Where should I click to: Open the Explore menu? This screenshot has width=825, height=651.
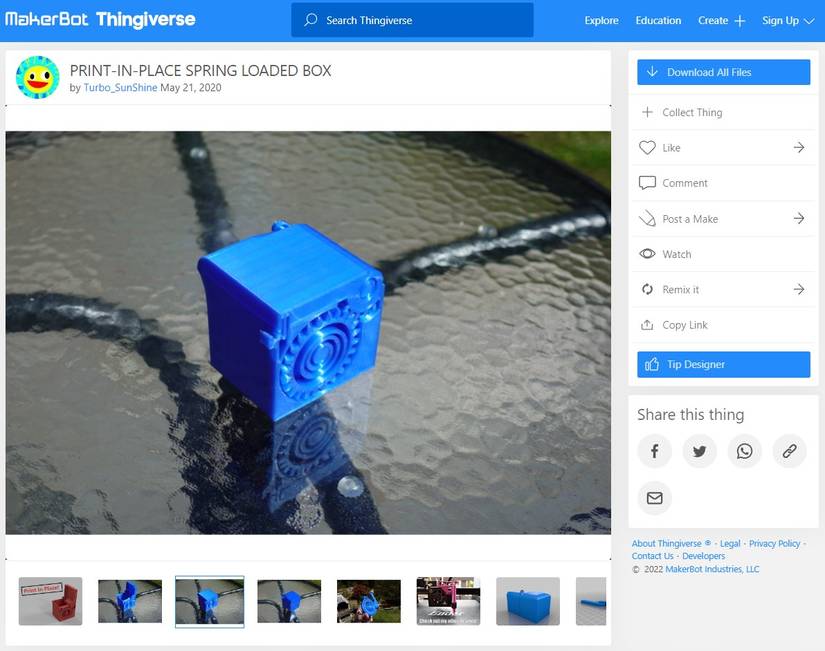tap(601, 20)
